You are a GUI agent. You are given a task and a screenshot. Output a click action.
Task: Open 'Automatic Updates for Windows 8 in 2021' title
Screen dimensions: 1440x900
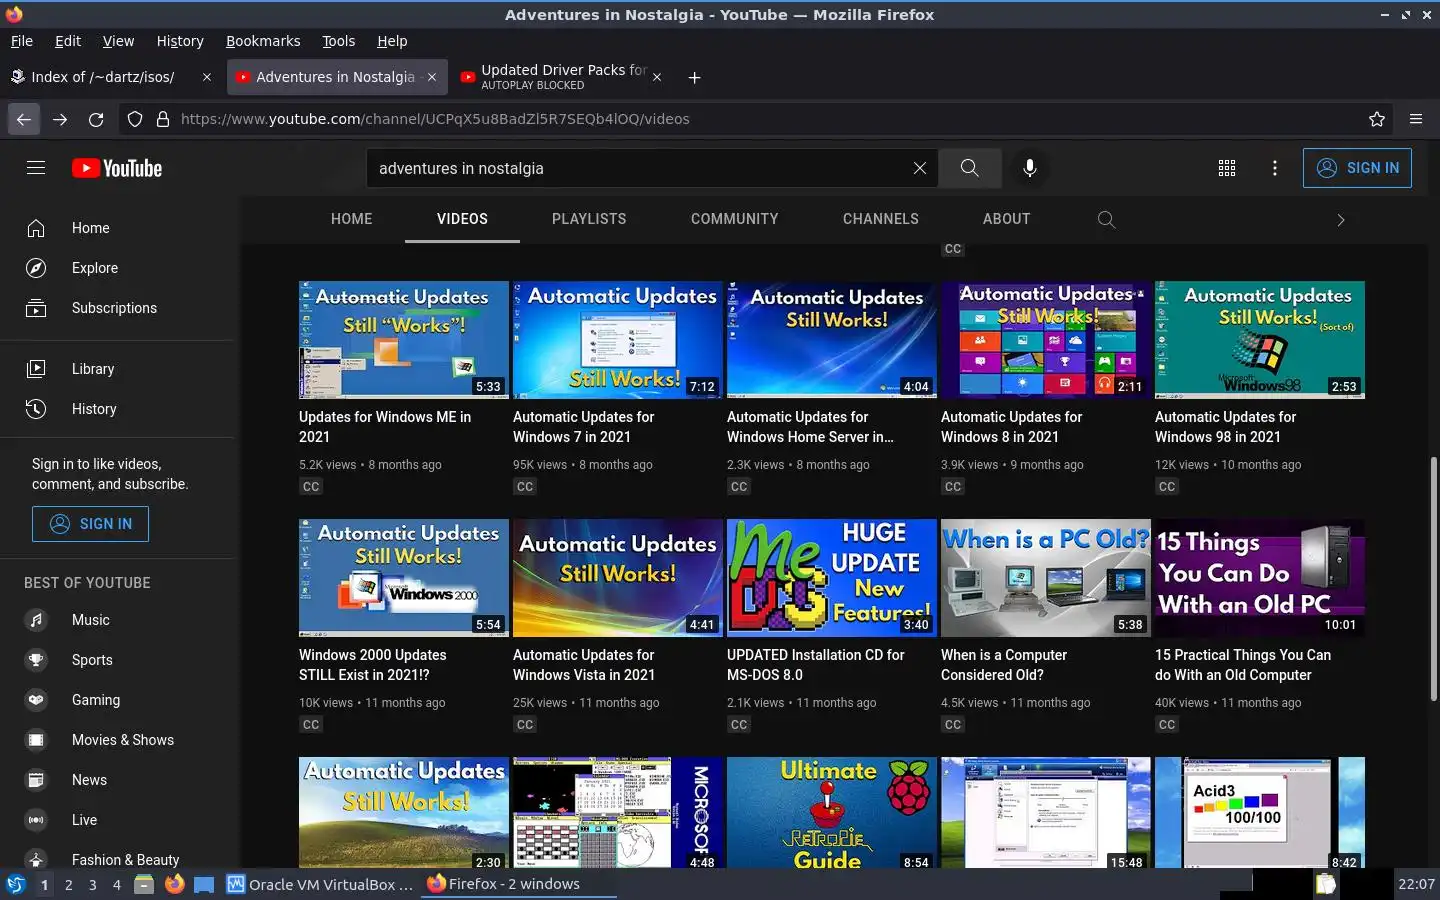(x=1011, y=427)
